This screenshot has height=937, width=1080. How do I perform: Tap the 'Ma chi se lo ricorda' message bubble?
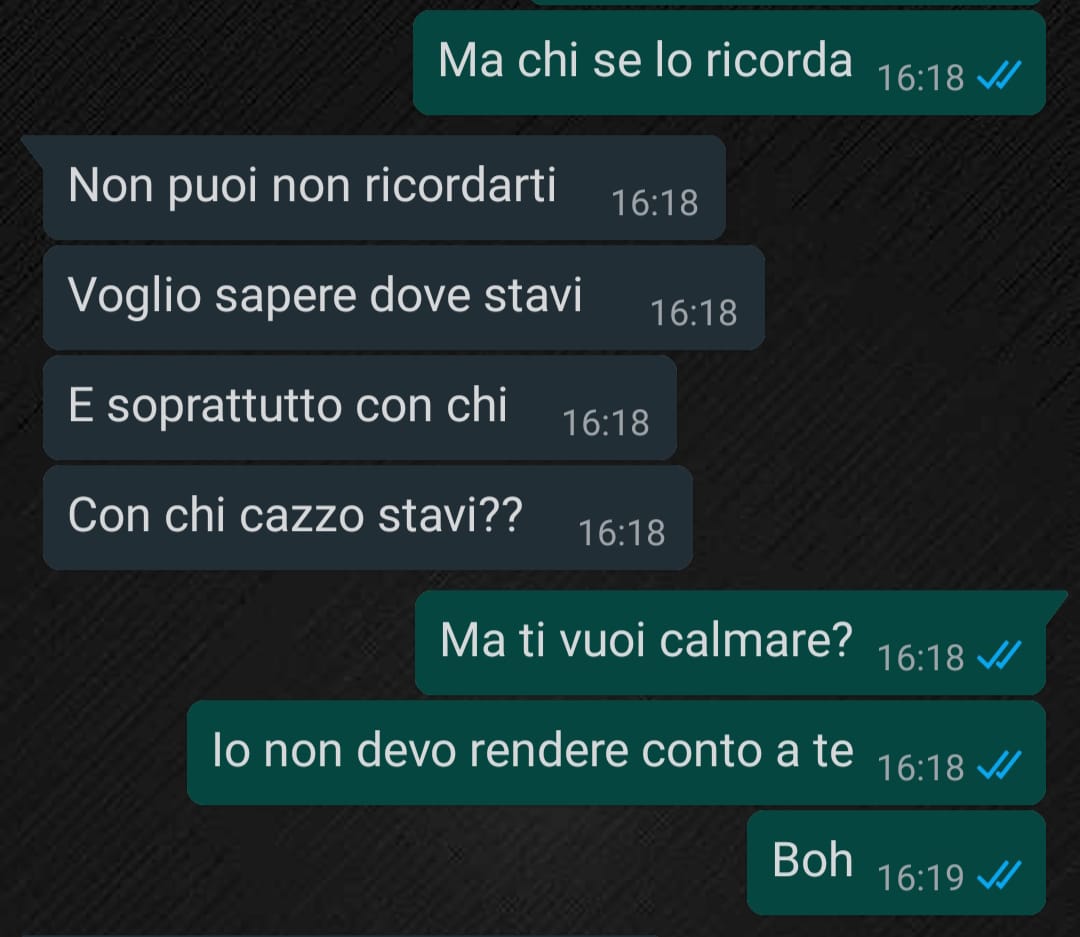729,62
